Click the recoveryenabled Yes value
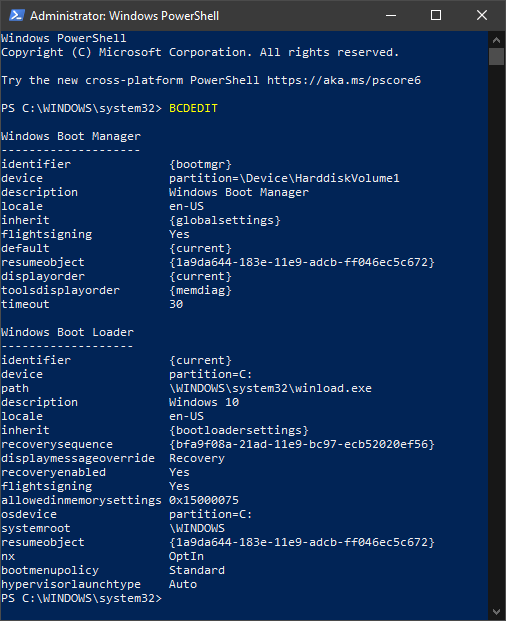This screenshot has height=621, width=506. pyautogui.click(x=179, y=472)
